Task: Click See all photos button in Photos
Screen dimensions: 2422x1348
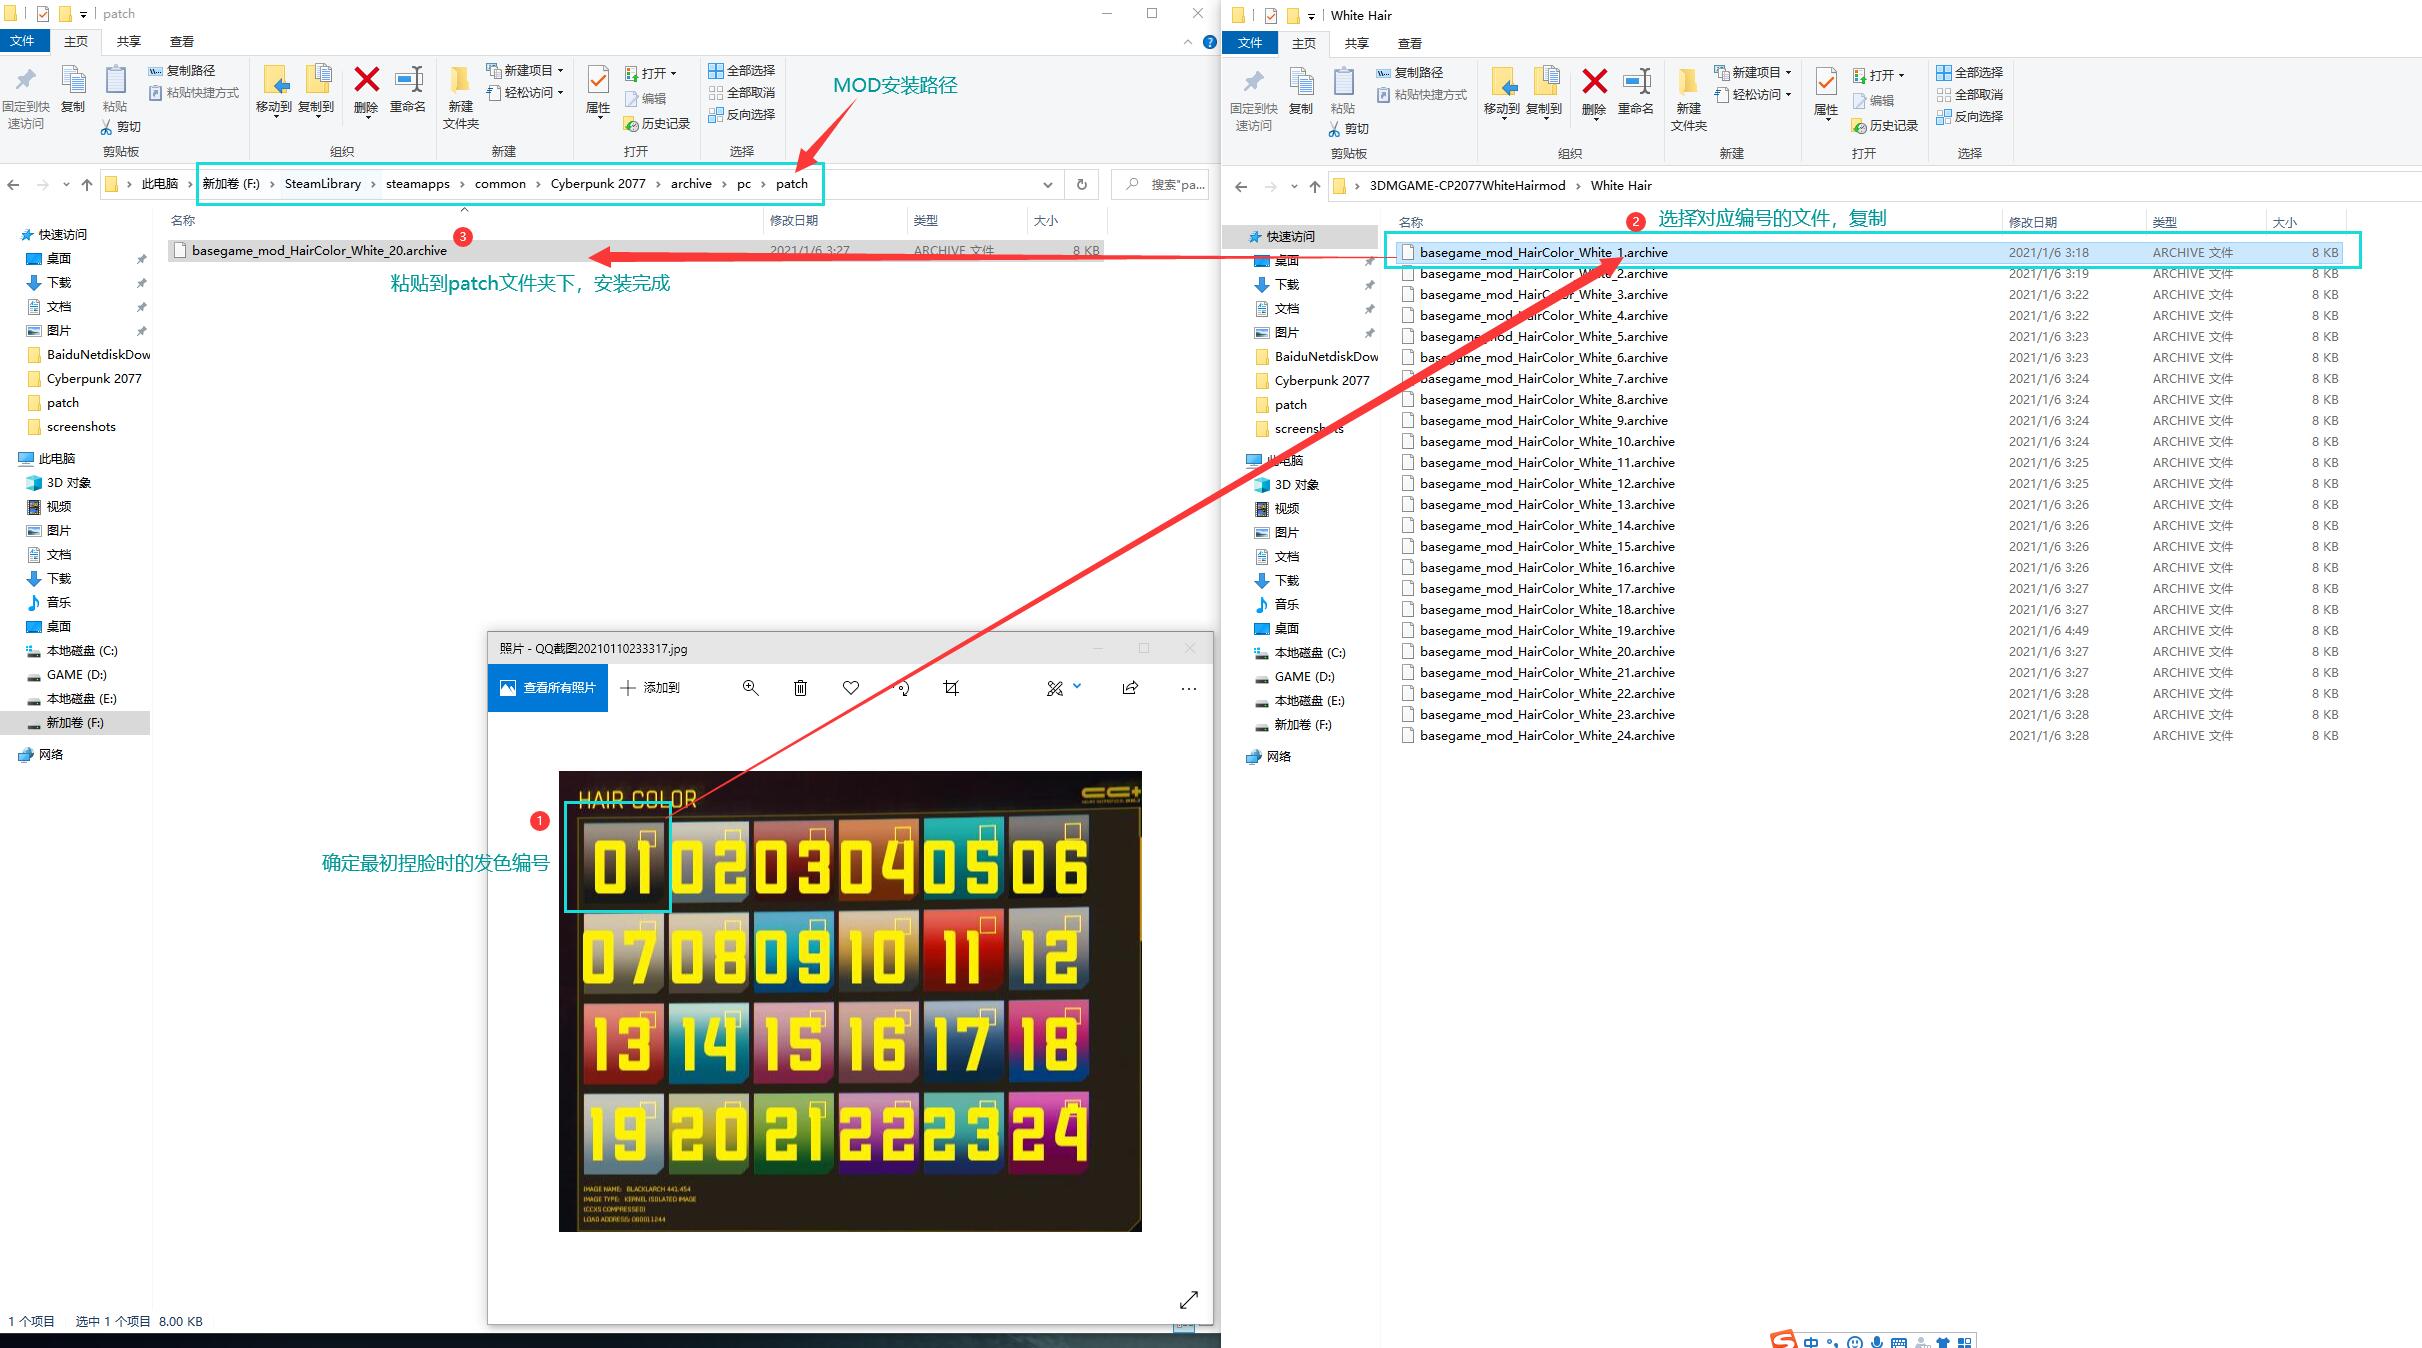Action: pos(548,688)
